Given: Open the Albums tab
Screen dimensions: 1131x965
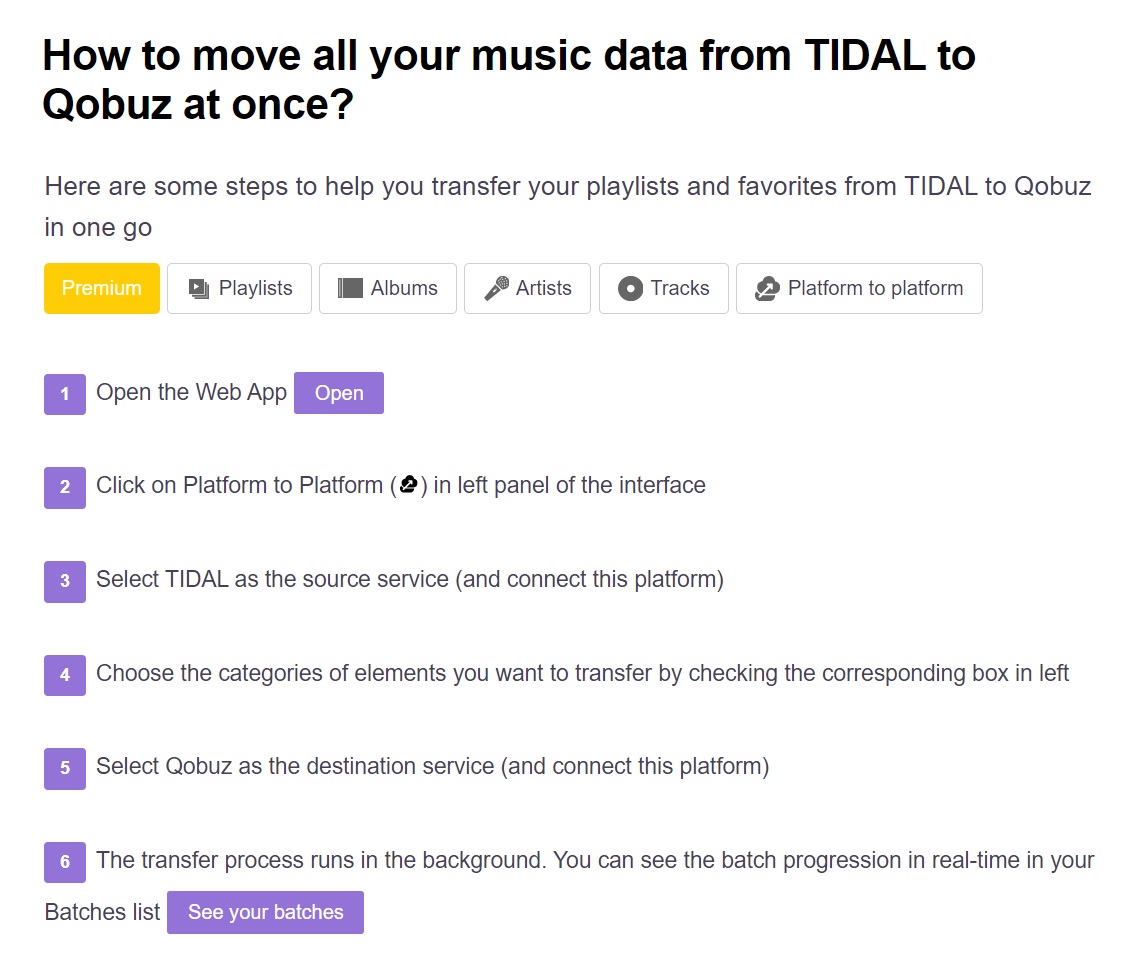Looking at the screenshot, I should [388, 289].
